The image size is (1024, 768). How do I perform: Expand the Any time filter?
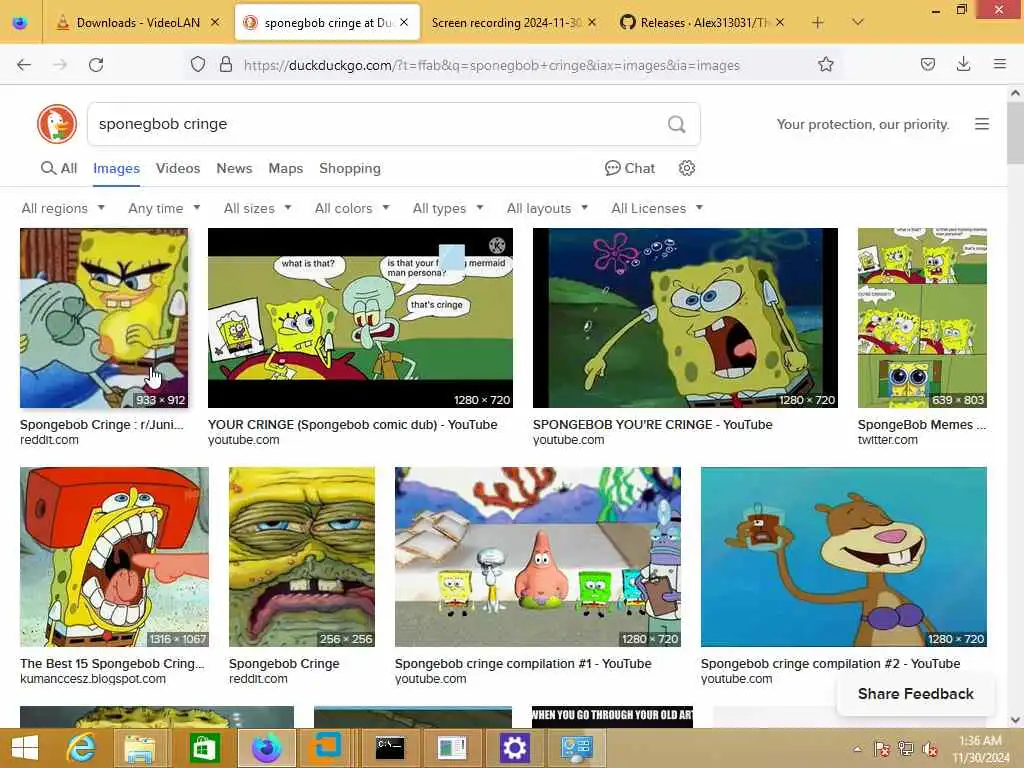164,208
